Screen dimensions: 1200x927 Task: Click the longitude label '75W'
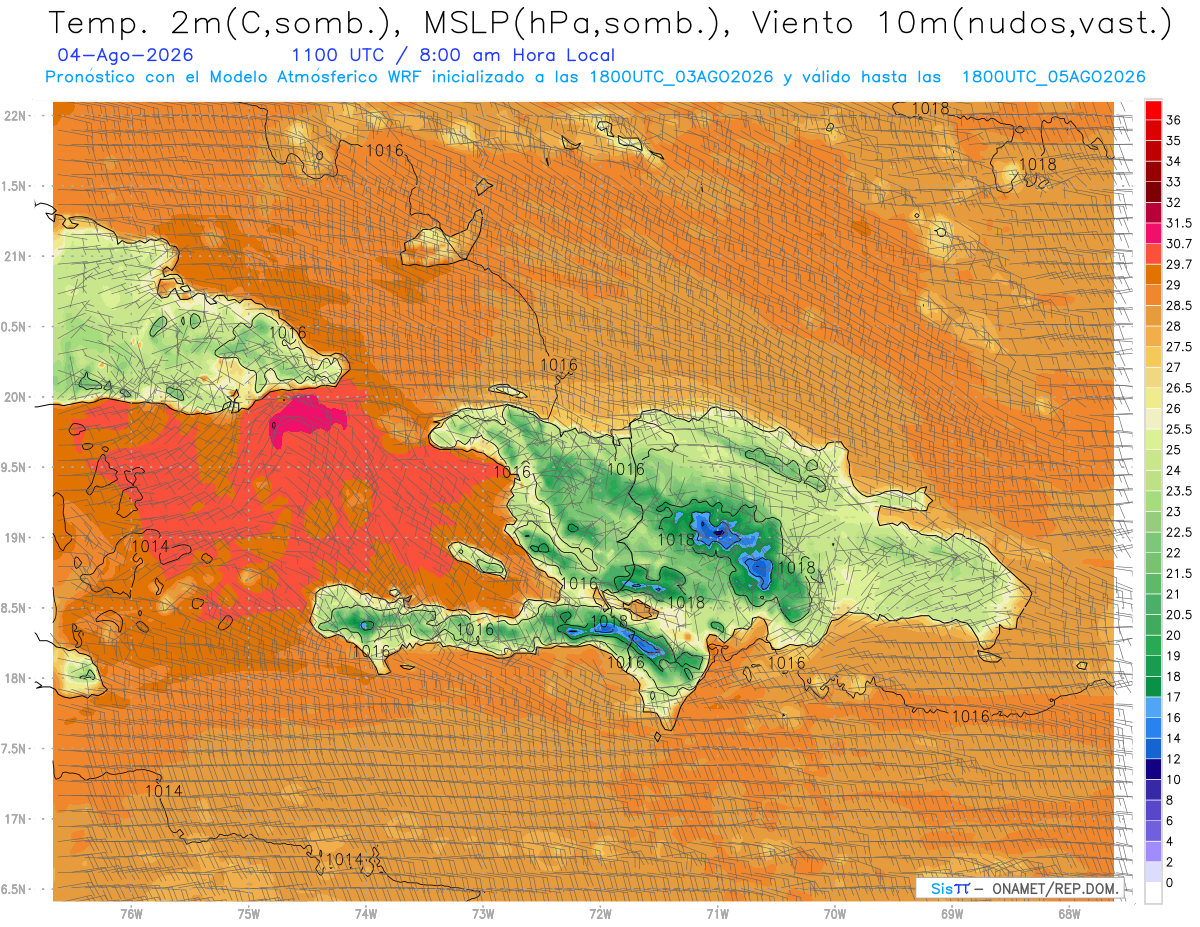[249, 914]
